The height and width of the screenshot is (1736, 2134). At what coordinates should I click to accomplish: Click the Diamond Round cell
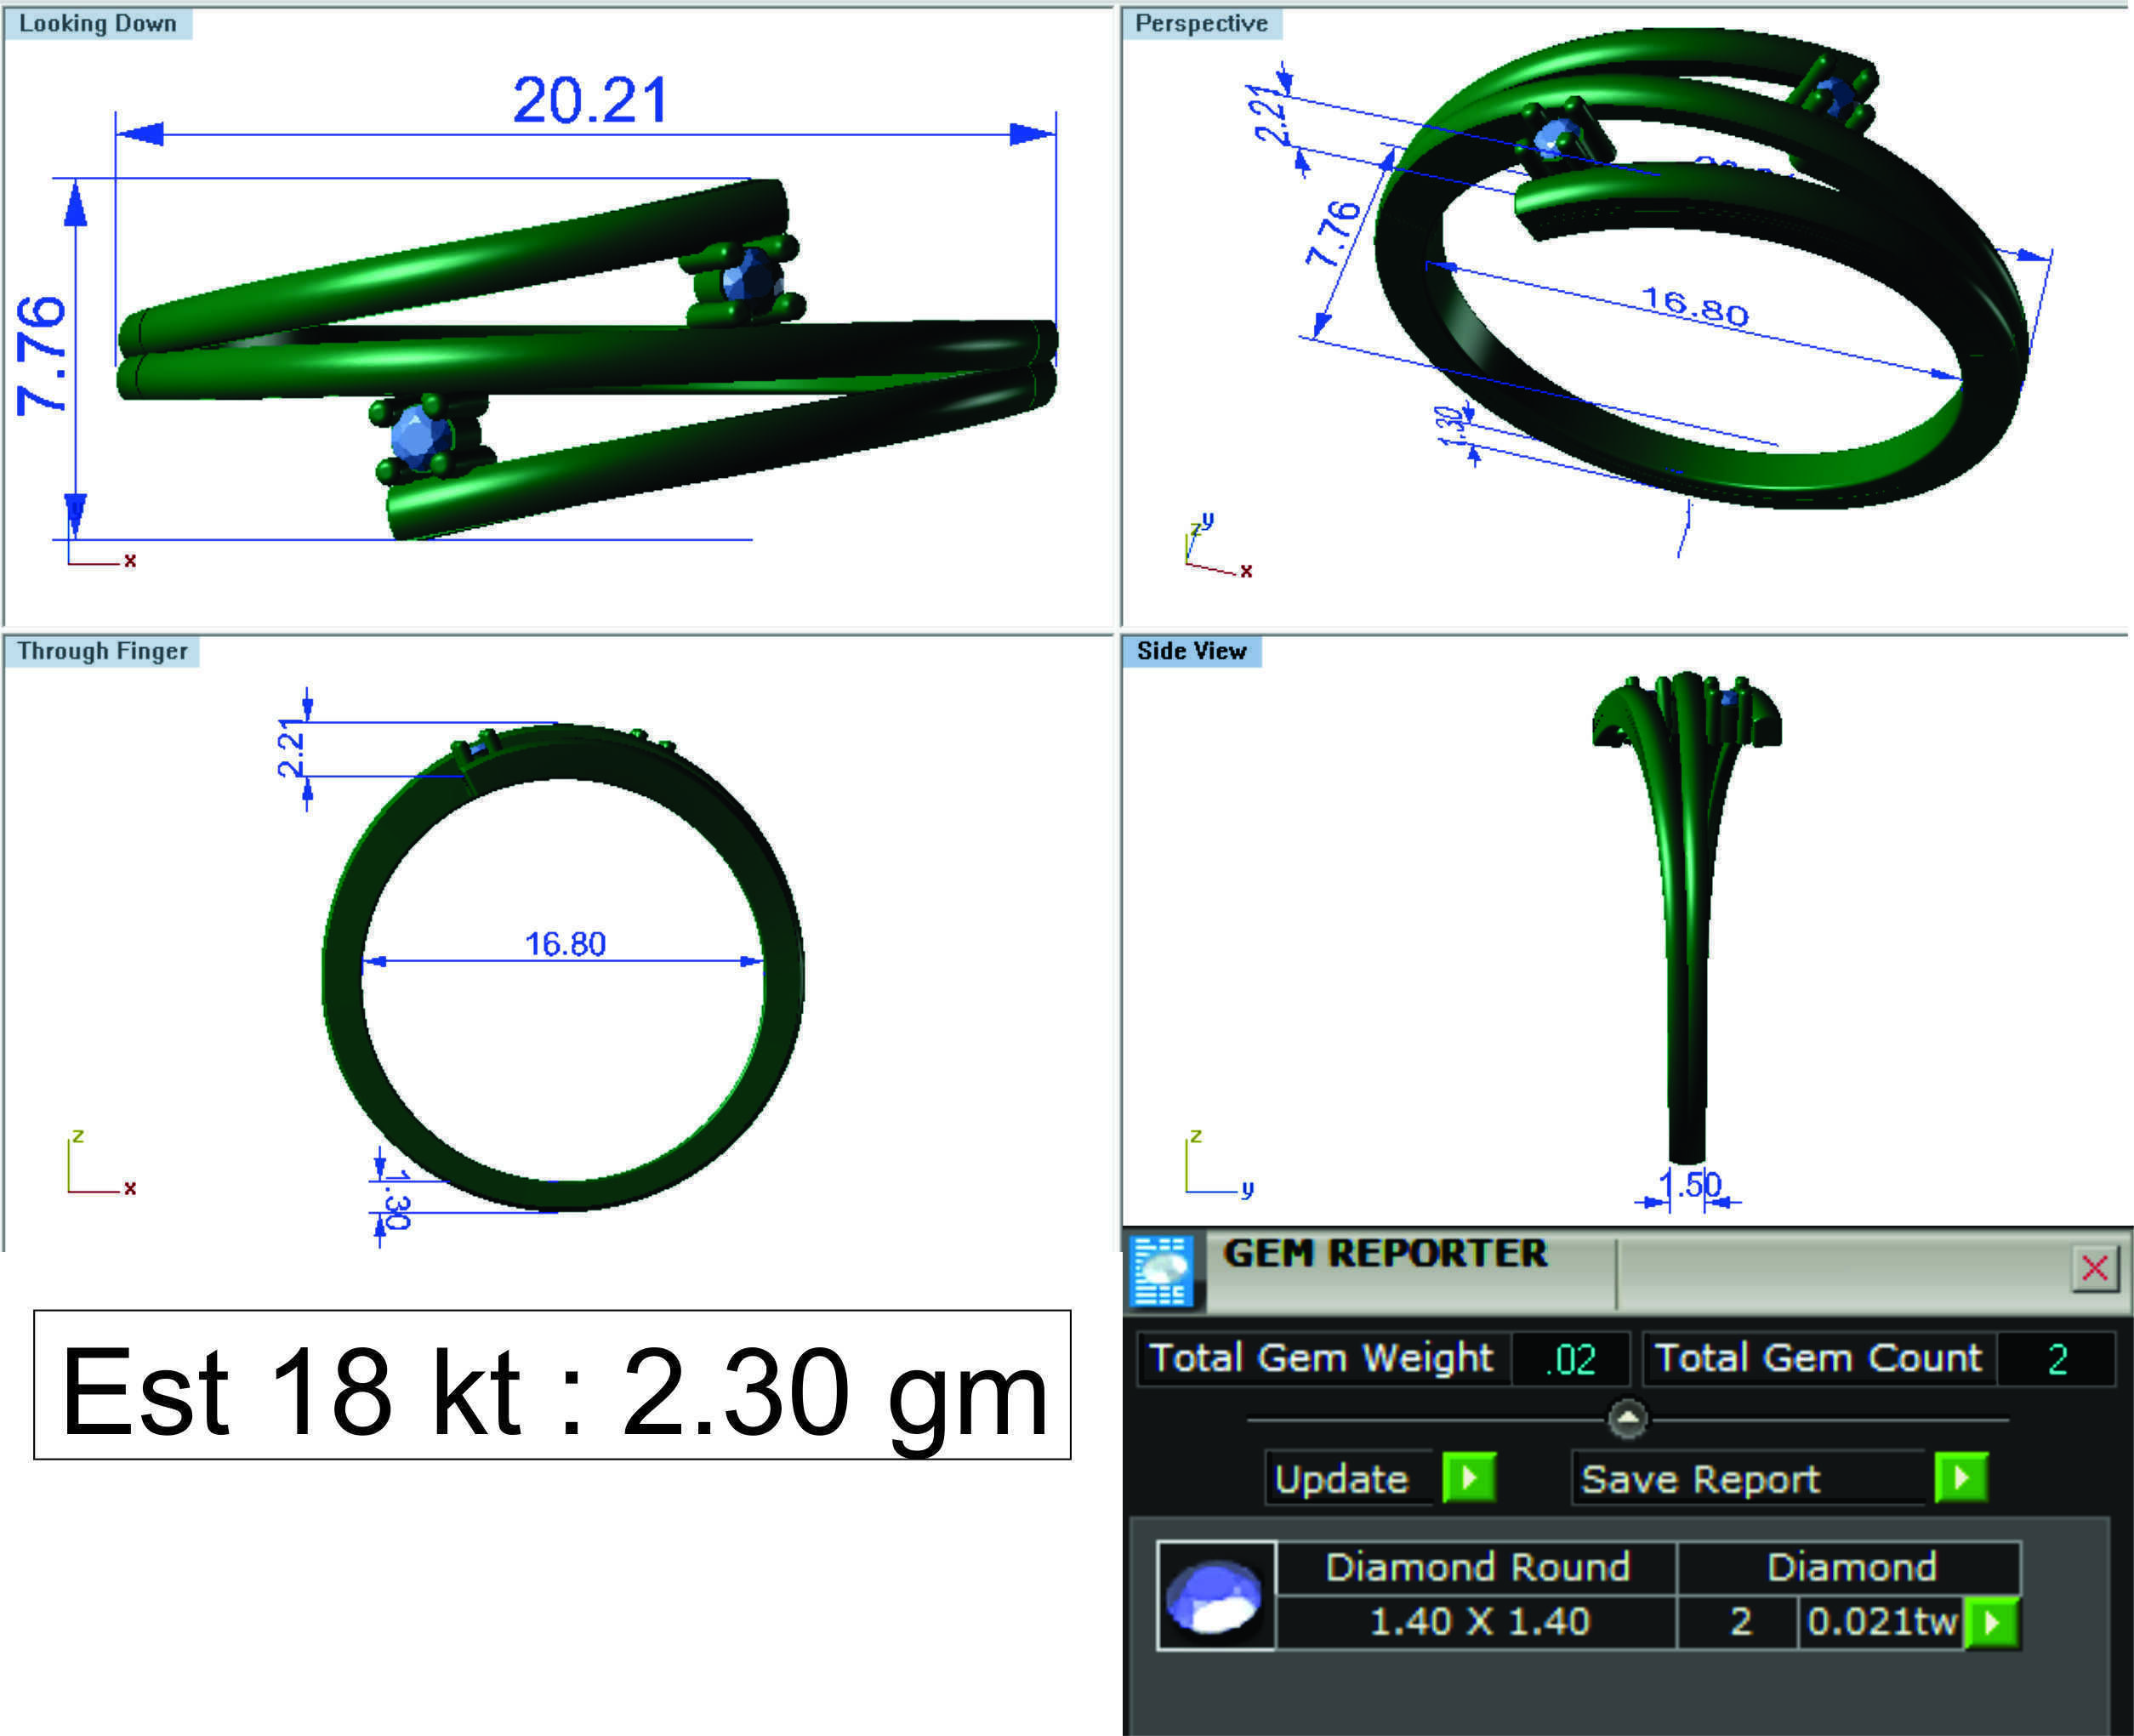coord(1477,1567)
